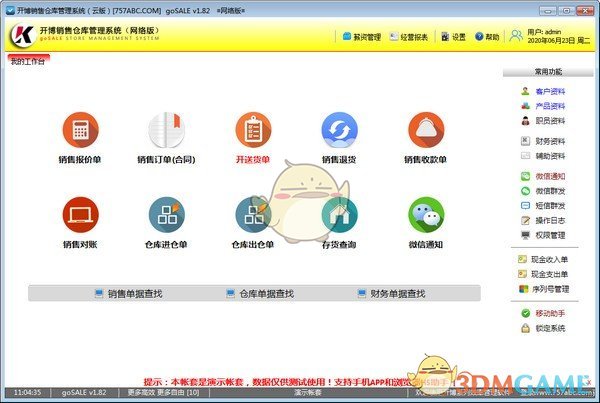Open 经营报表 in the top toolbar
This screenshot has height=403, width=600.
tap(409, 37)
